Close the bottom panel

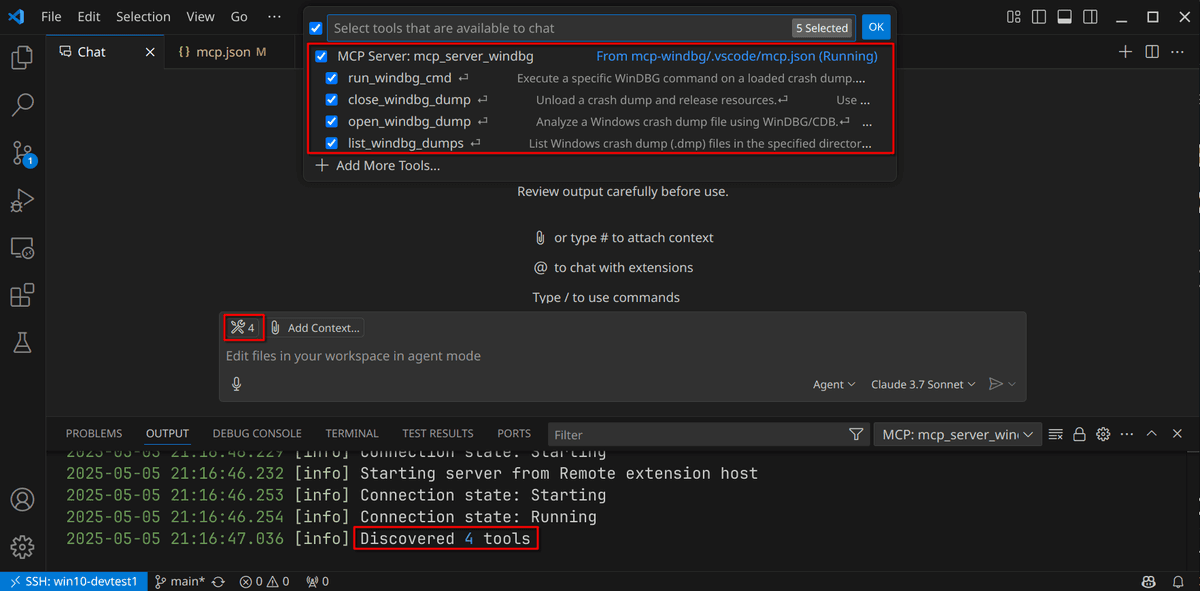1176,434
